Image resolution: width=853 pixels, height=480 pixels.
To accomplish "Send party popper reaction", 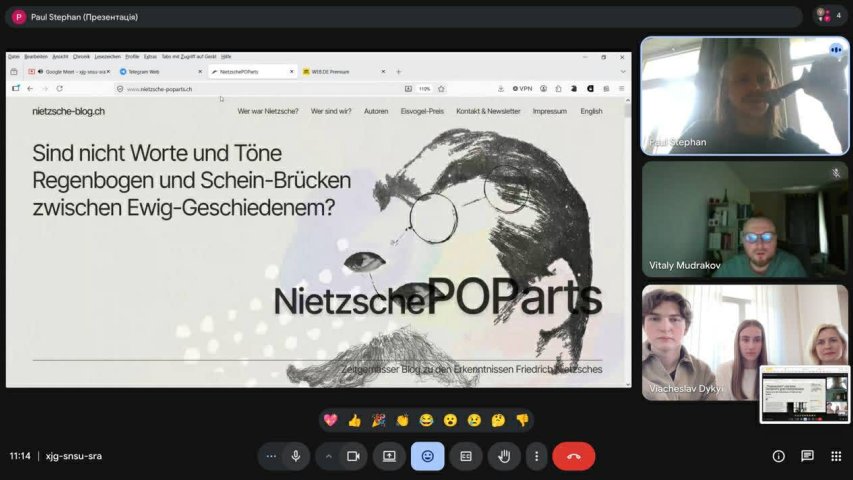I will (x=379, y=420).
